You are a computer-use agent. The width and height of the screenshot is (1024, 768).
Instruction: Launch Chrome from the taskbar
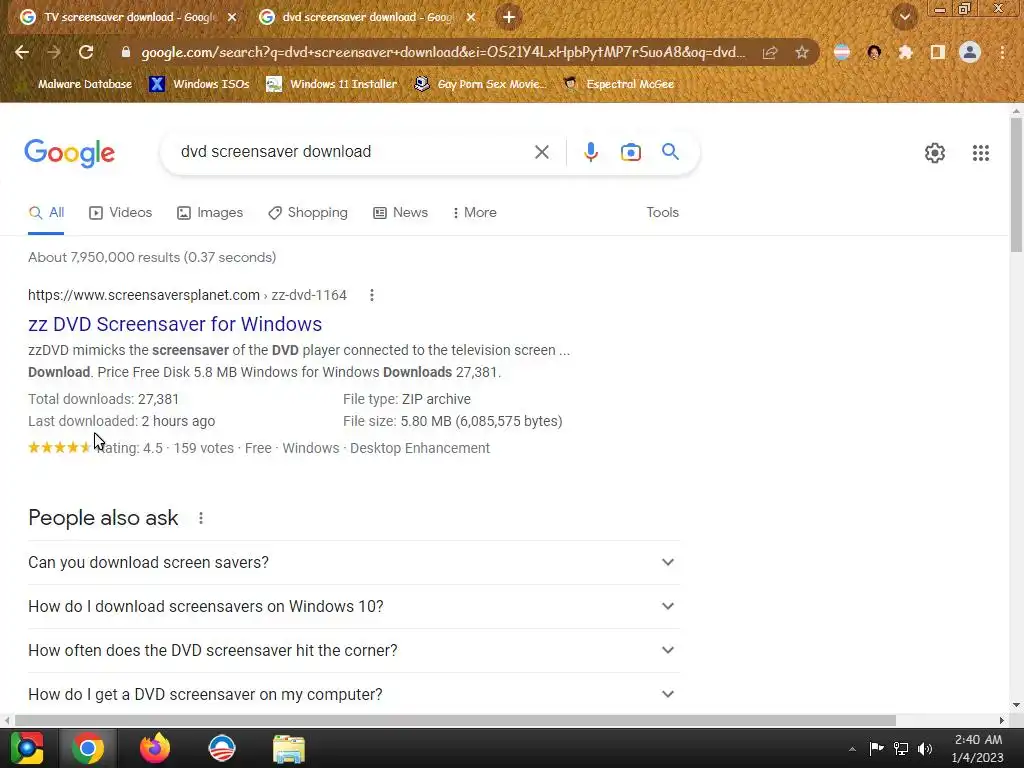coord(88,748)
